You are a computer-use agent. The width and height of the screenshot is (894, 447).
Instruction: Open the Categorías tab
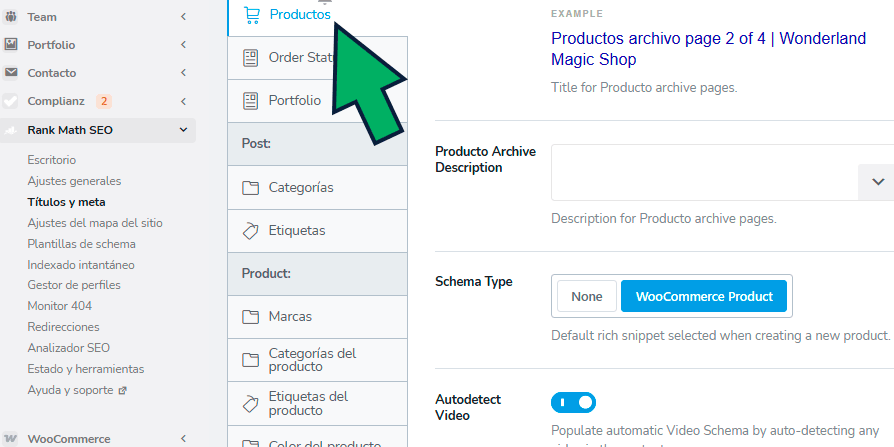point(317,188)
